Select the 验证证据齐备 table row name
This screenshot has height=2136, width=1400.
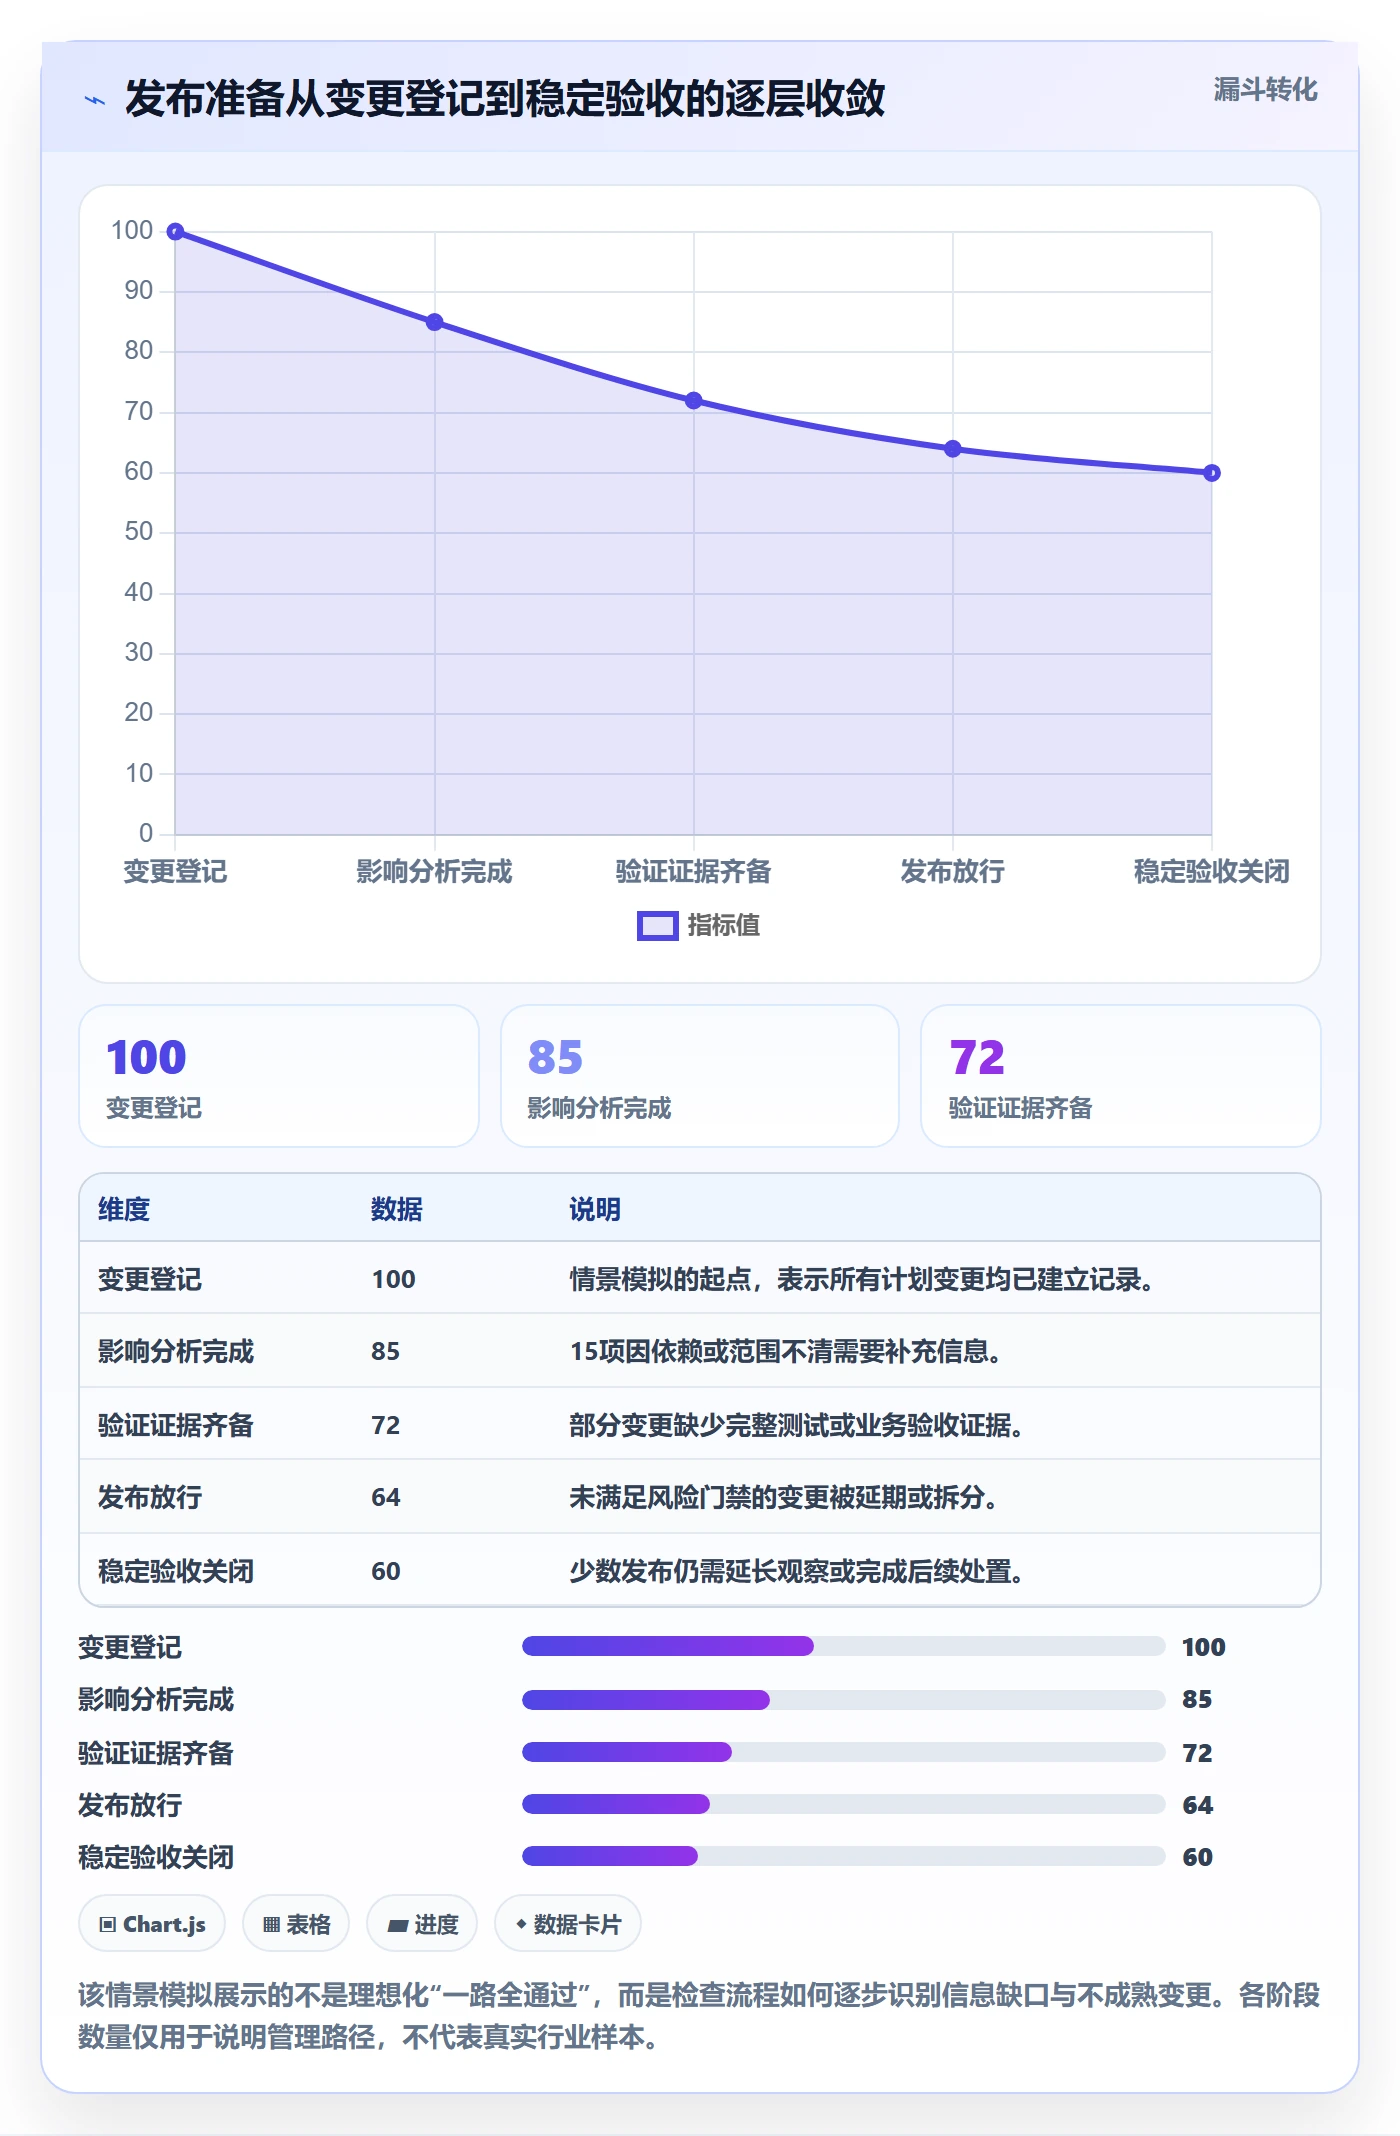coord(176,1426)
